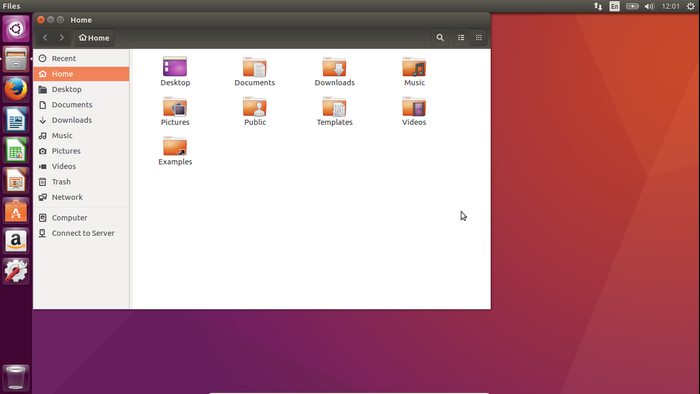Minimize the Home window
The width and height of the screenshot is (700, 394).
click(50, 20)
